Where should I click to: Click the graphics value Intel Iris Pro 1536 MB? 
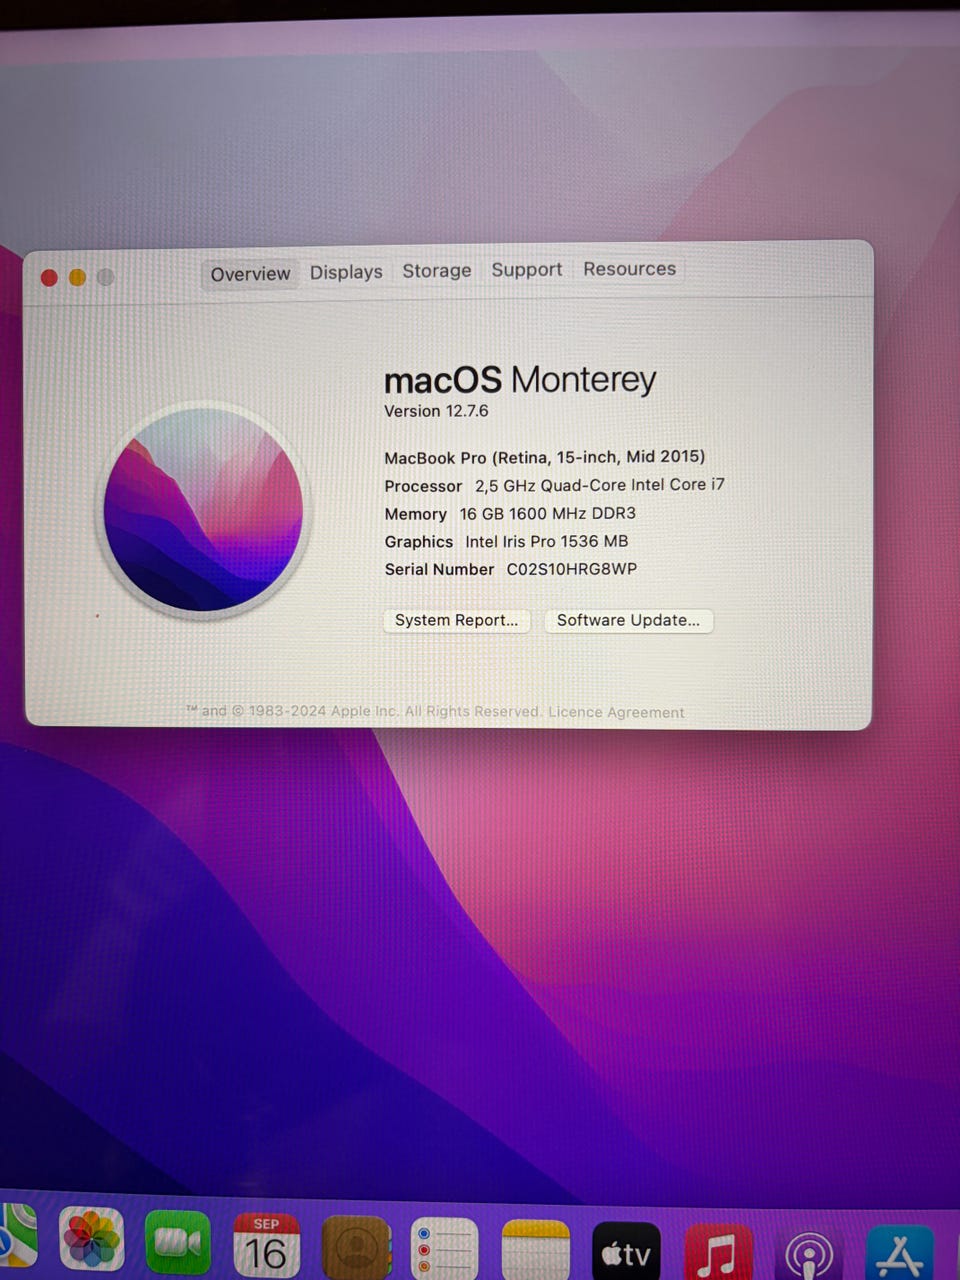click(x=547, y=541)
